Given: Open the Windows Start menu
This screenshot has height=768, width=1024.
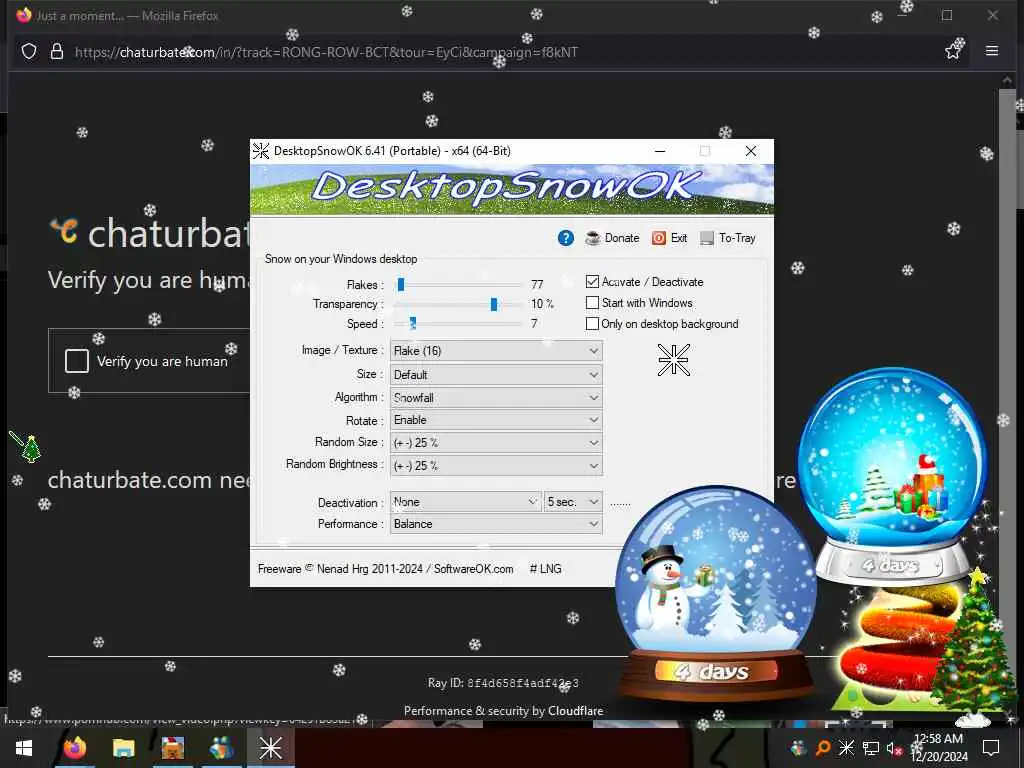Looking at the screenshot, I should (24, 748).
